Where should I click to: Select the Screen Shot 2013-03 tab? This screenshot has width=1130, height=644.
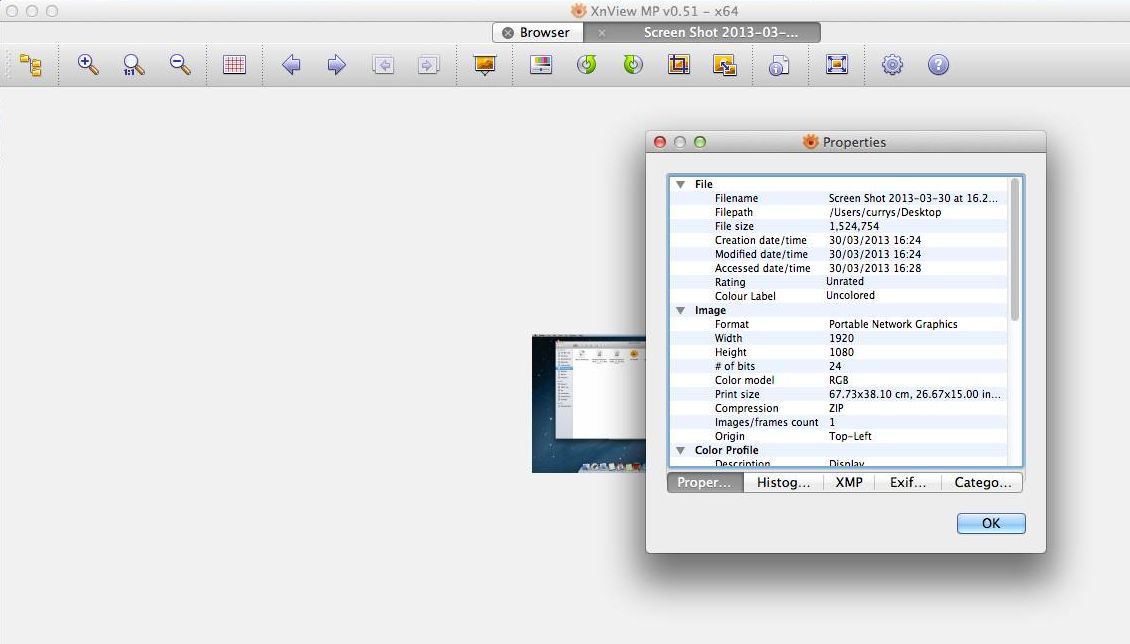pyautogui.click(x=702, y=32)
